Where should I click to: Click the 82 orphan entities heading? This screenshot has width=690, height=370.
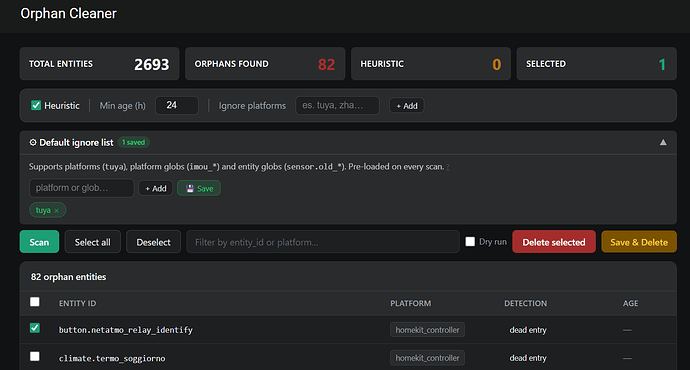coord(68,277)
